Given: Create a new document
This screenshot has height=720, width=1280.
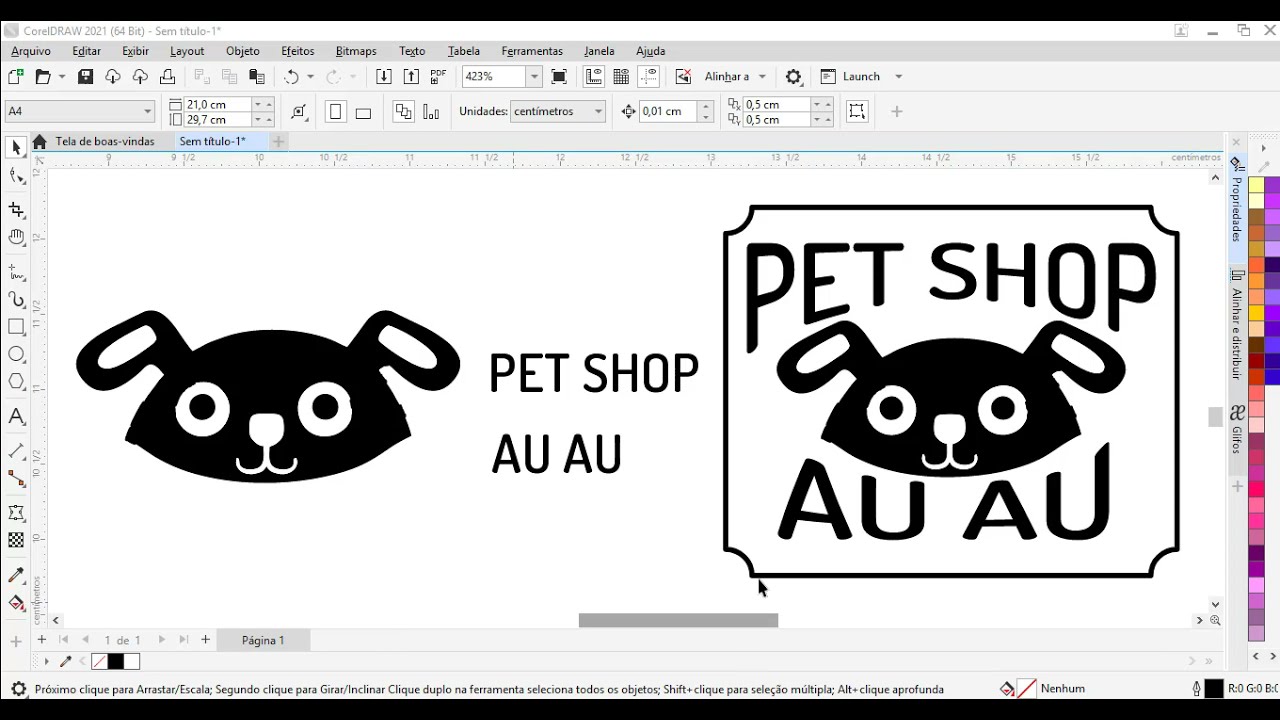Looking at the screenshot, I should [16, 76].
